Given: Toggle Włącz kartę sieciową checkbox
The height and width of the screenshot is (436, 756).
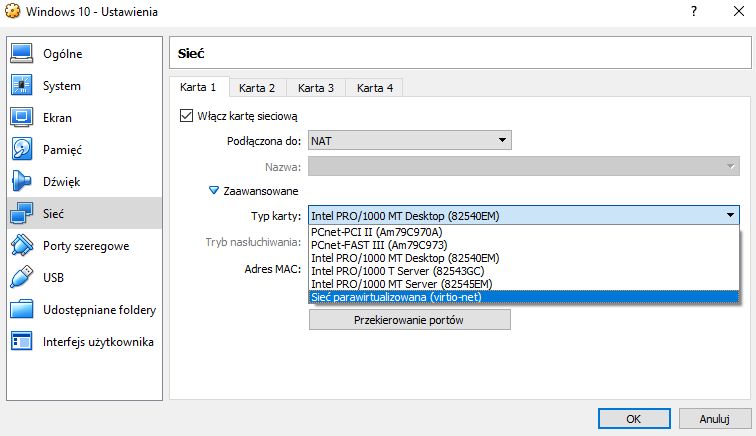Looking at the screenshot, I should [186, 116].
